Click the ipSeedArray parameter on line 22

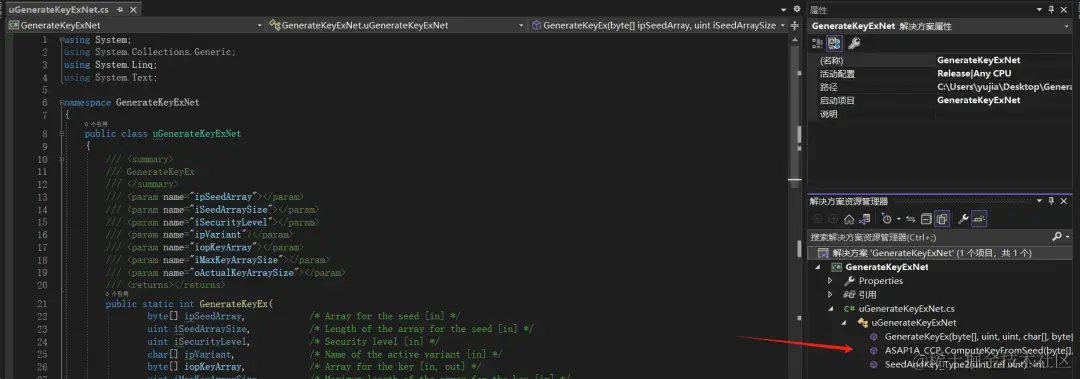(x=214, y=316)
